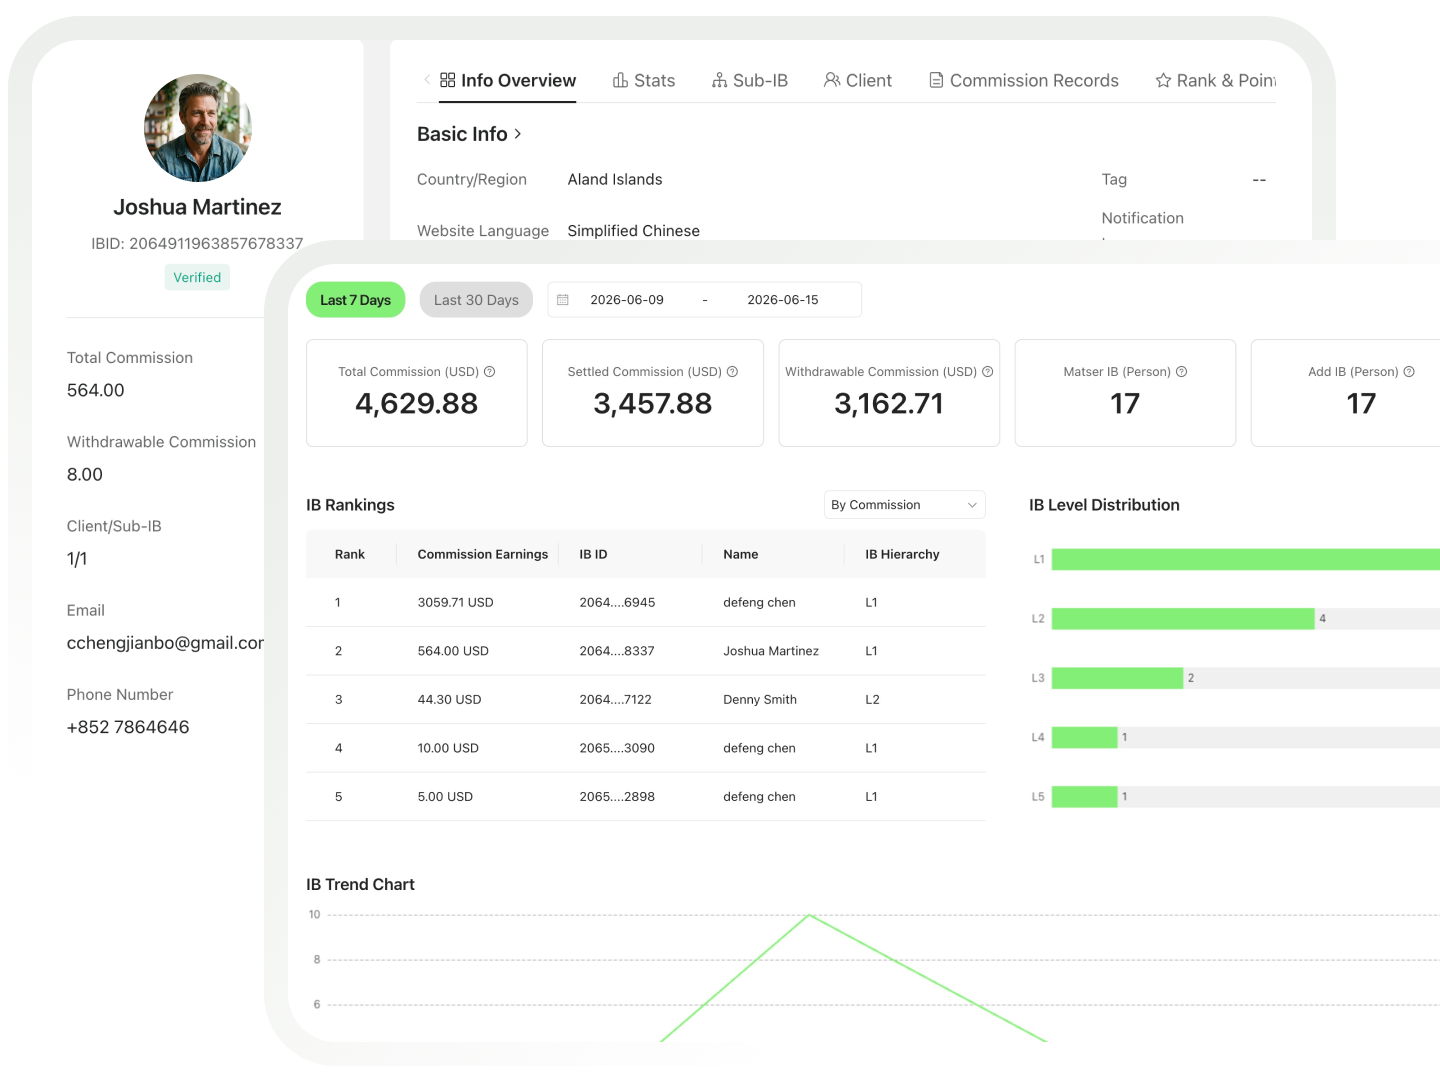Click the IB Hierarchy column header

902,554
